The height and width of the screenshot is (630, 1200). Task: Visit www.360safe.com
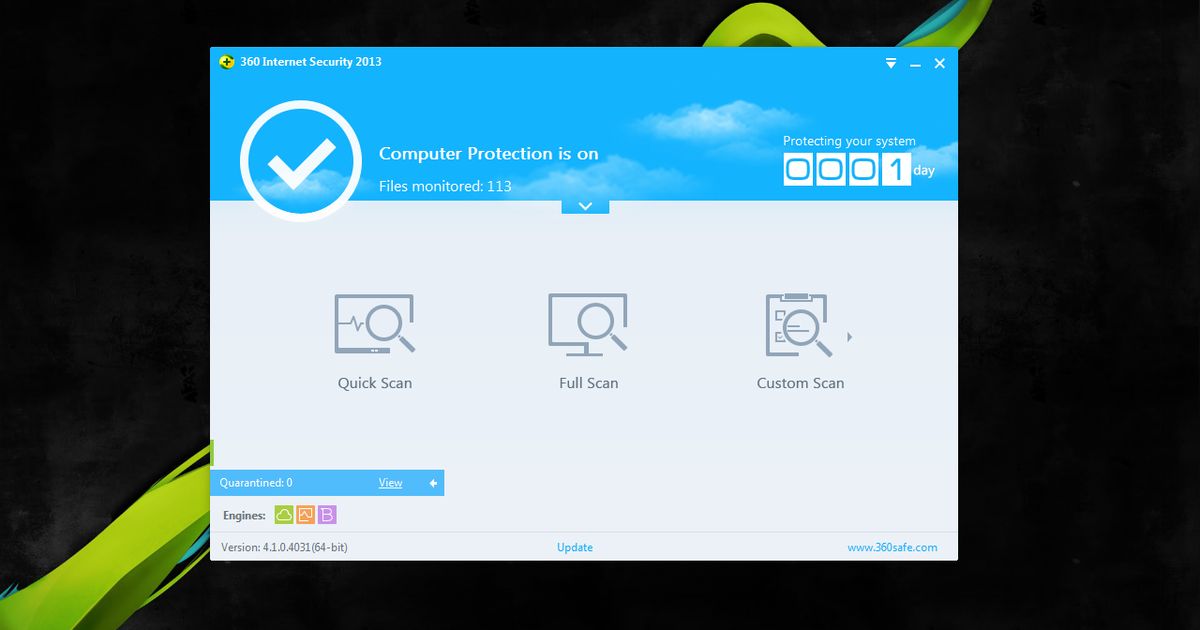893,547
